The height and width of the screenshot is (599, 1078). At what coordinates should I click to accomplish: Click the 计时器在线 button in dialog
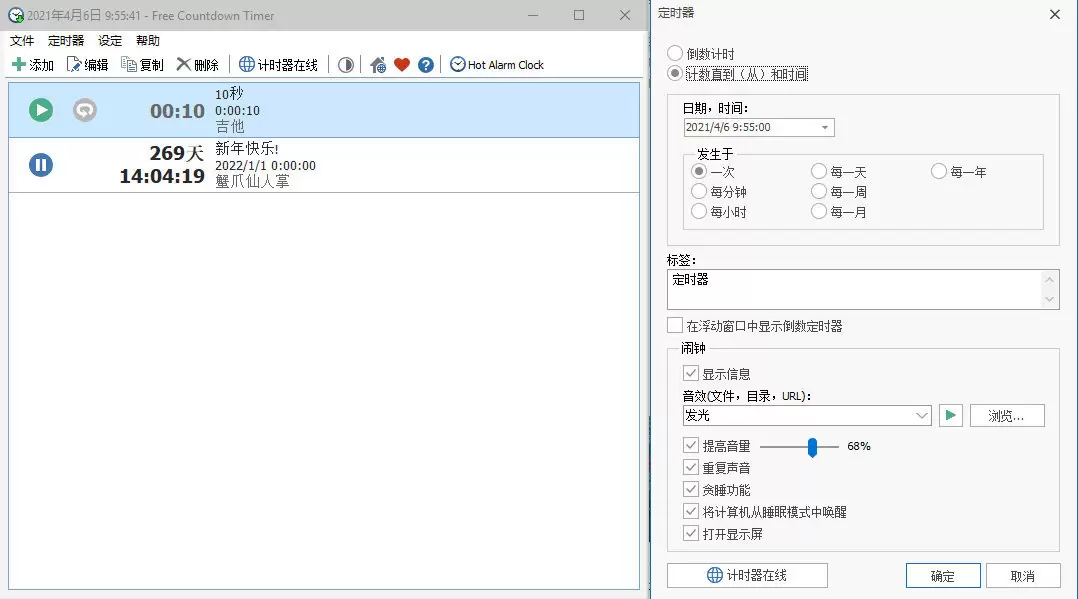coord(747,576)
